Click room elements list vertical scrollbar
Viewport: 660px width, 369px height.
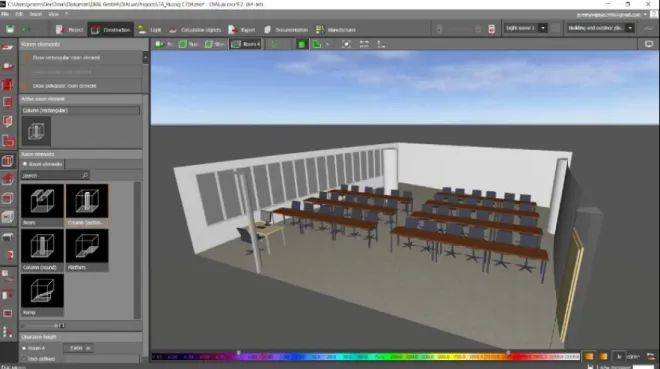137,250
